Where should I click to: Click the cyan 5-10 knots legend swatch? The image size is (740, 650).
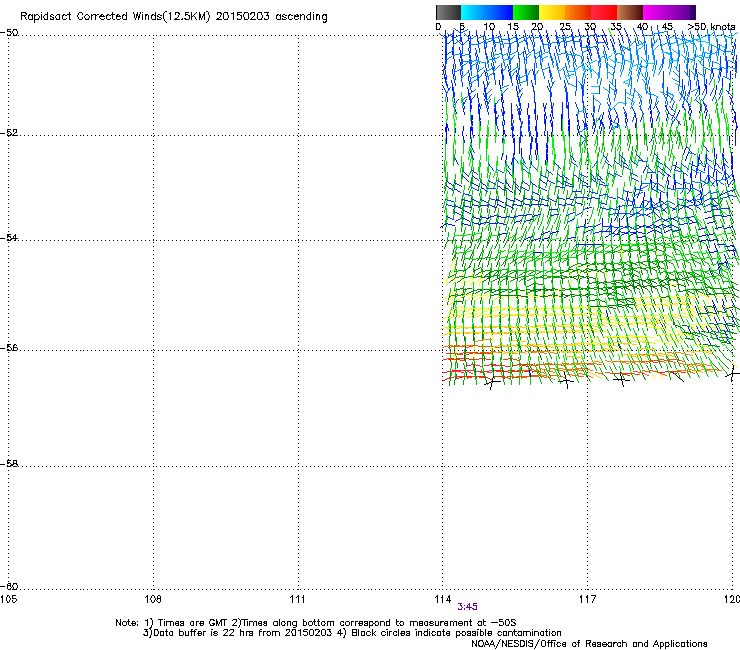pyautogui.click(x=474, y=12)
